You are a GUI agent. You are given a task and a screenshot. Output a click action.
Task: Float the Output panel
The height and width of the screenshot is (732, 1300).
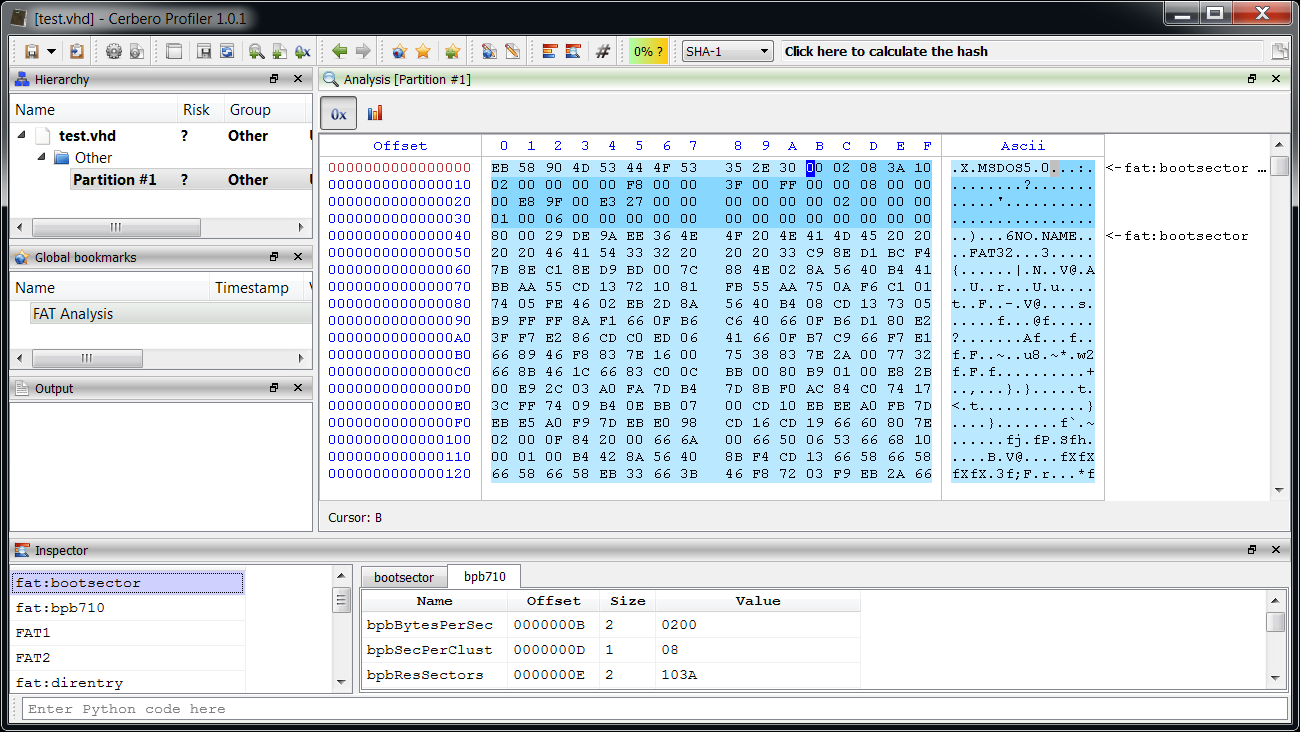pyautogui.click(x=274, y=388)
